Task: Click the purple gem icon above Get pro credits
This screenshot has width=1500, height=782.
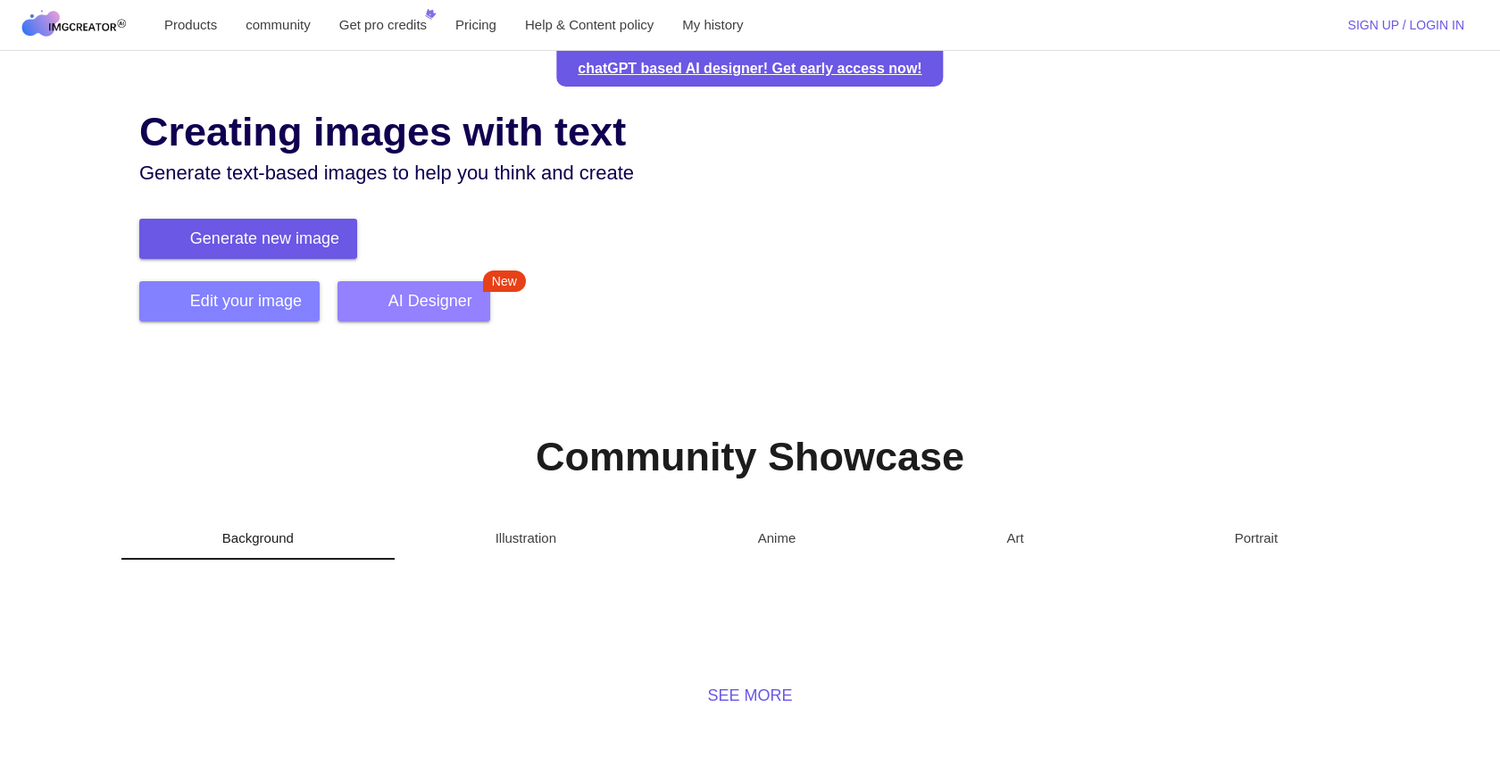Action: point(430,13)
